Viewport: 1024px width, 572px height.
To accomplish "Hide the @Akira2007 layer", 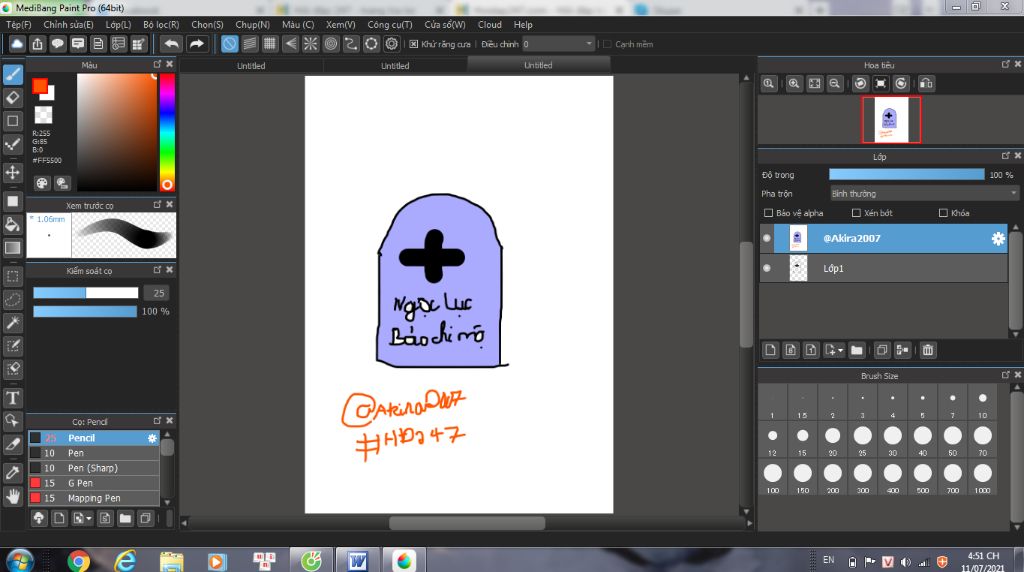I will pos(767,238).
